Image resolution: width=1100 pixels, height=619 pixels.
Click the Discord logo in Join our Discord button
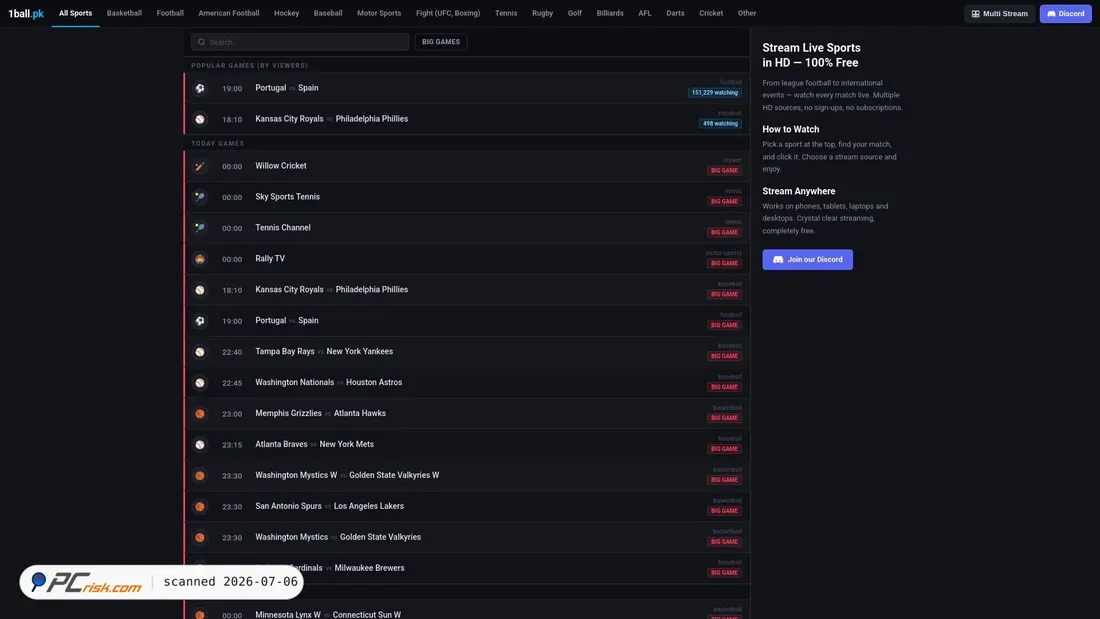tap(778, 260)
